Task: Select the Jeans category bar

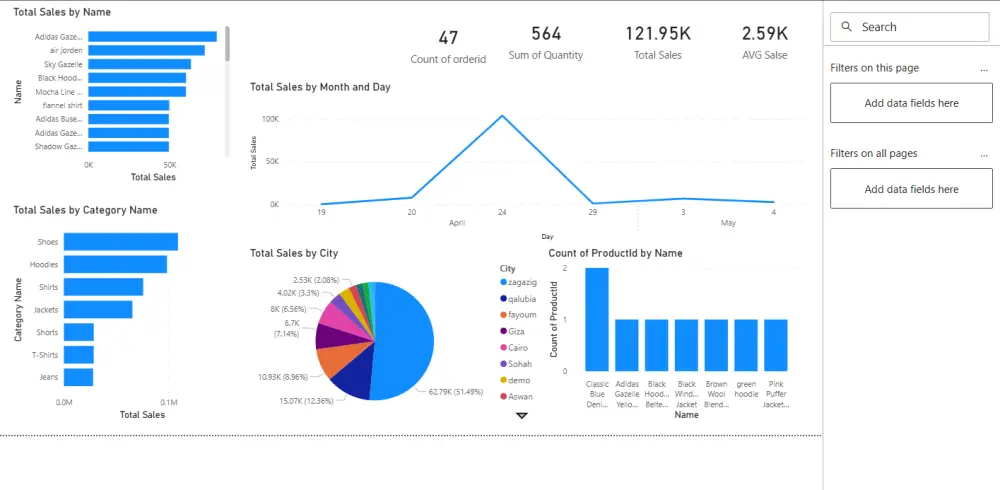Action: [x=78, y=377]
